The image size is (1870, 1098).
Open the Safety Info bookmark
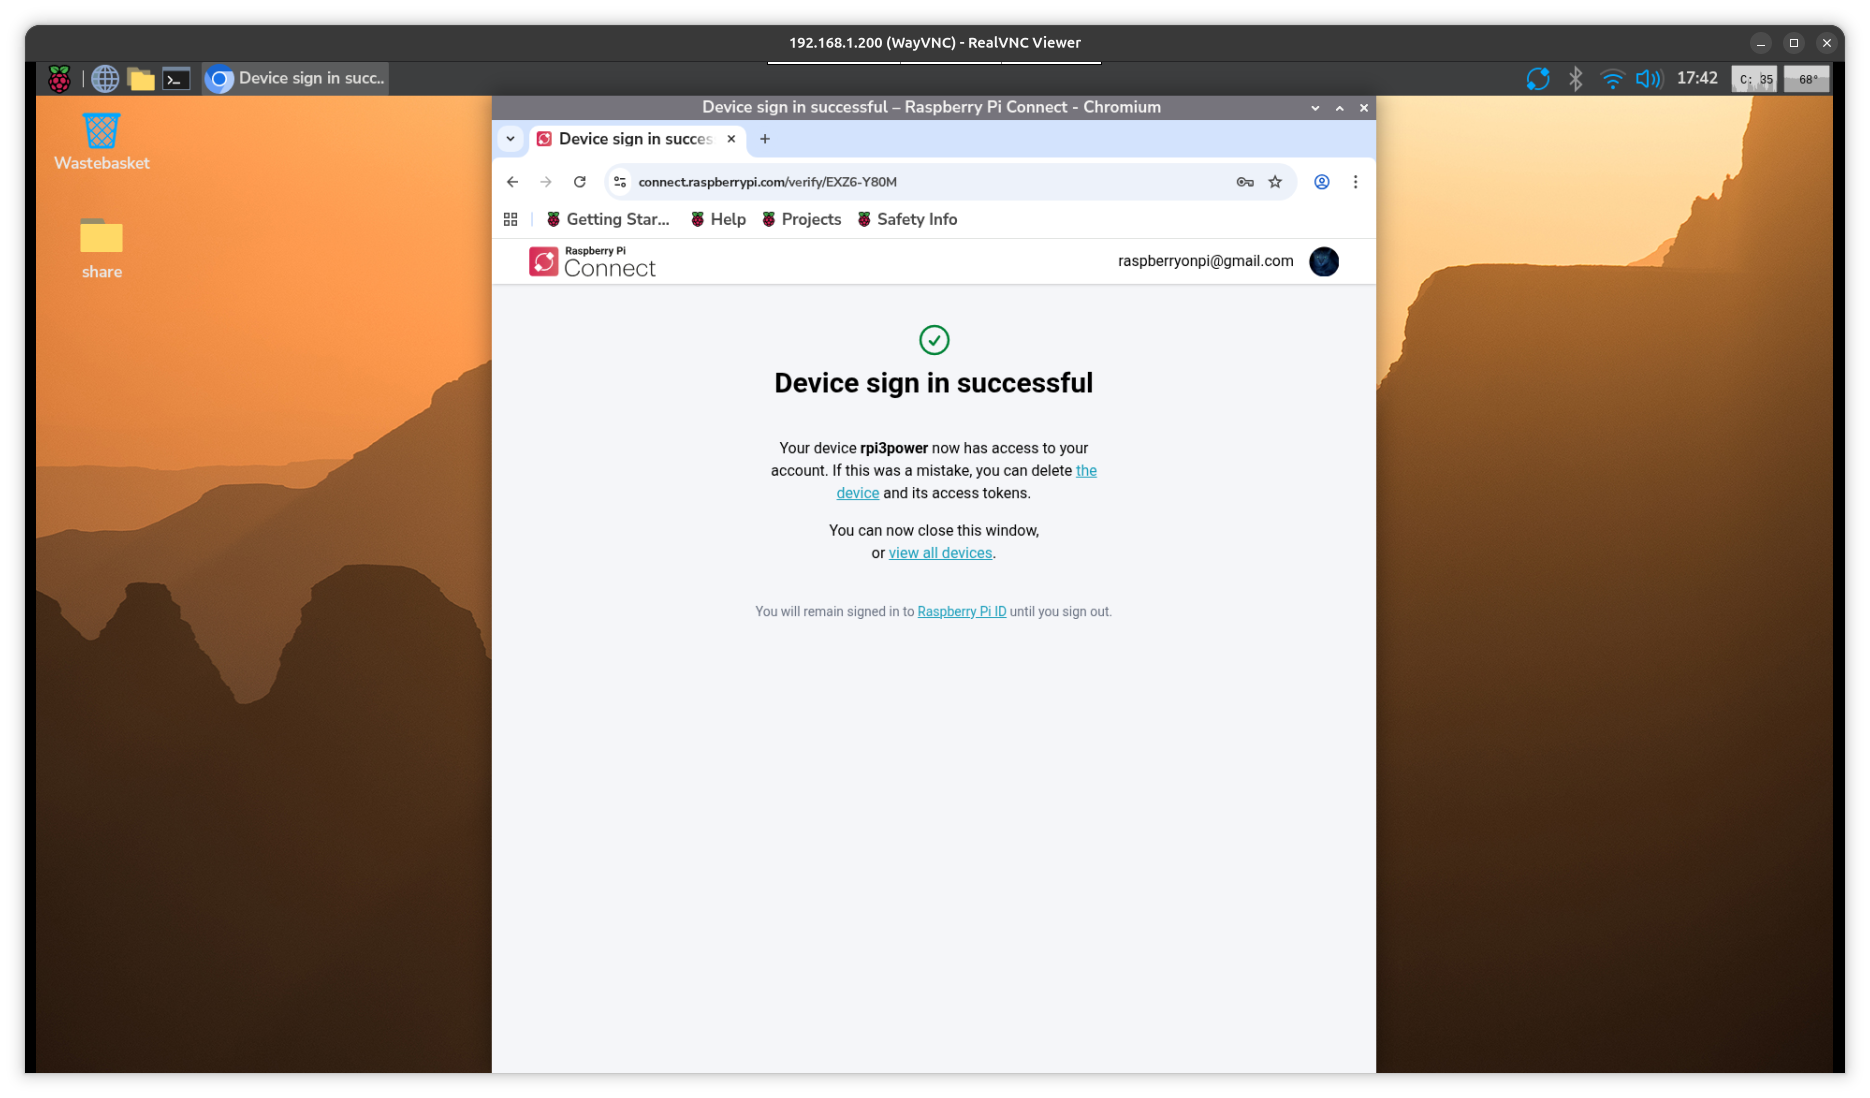[907, 220]
